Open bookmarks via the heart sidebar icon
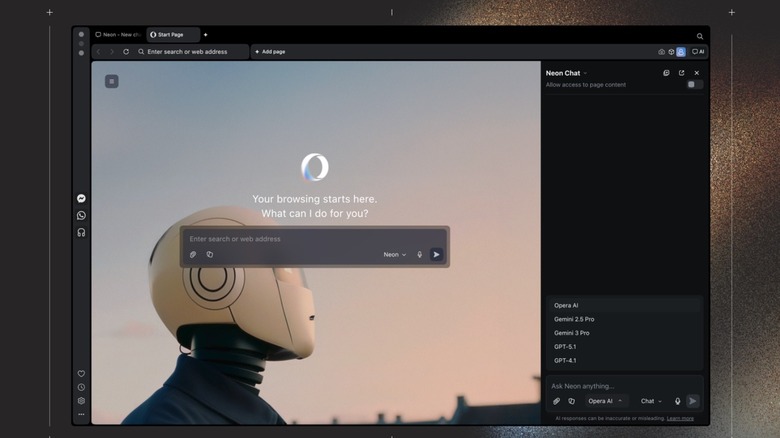This screenshot has width=780, height=438. tap(81, 374)
